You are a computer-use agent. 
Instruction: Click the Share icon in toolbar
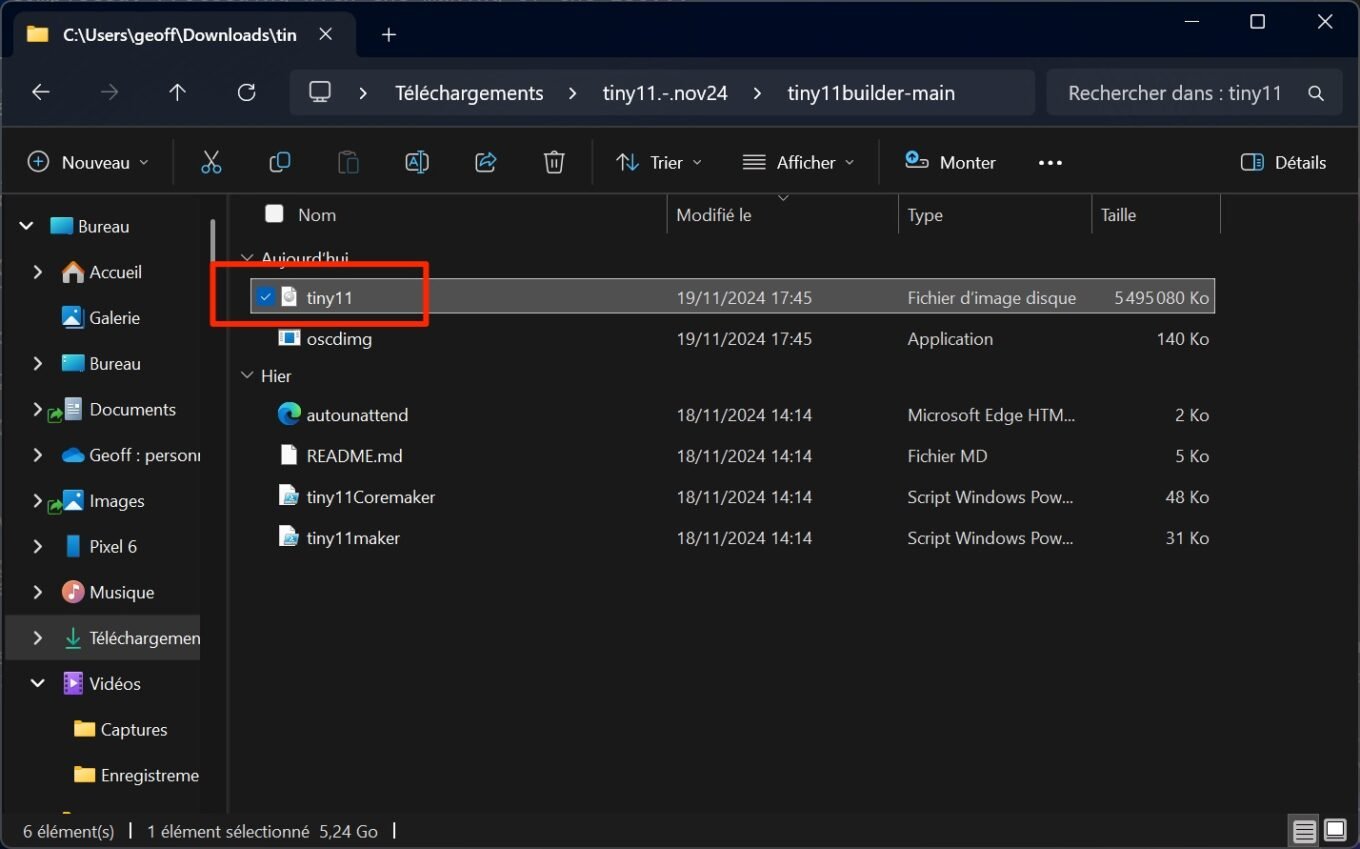pos(486,163)
